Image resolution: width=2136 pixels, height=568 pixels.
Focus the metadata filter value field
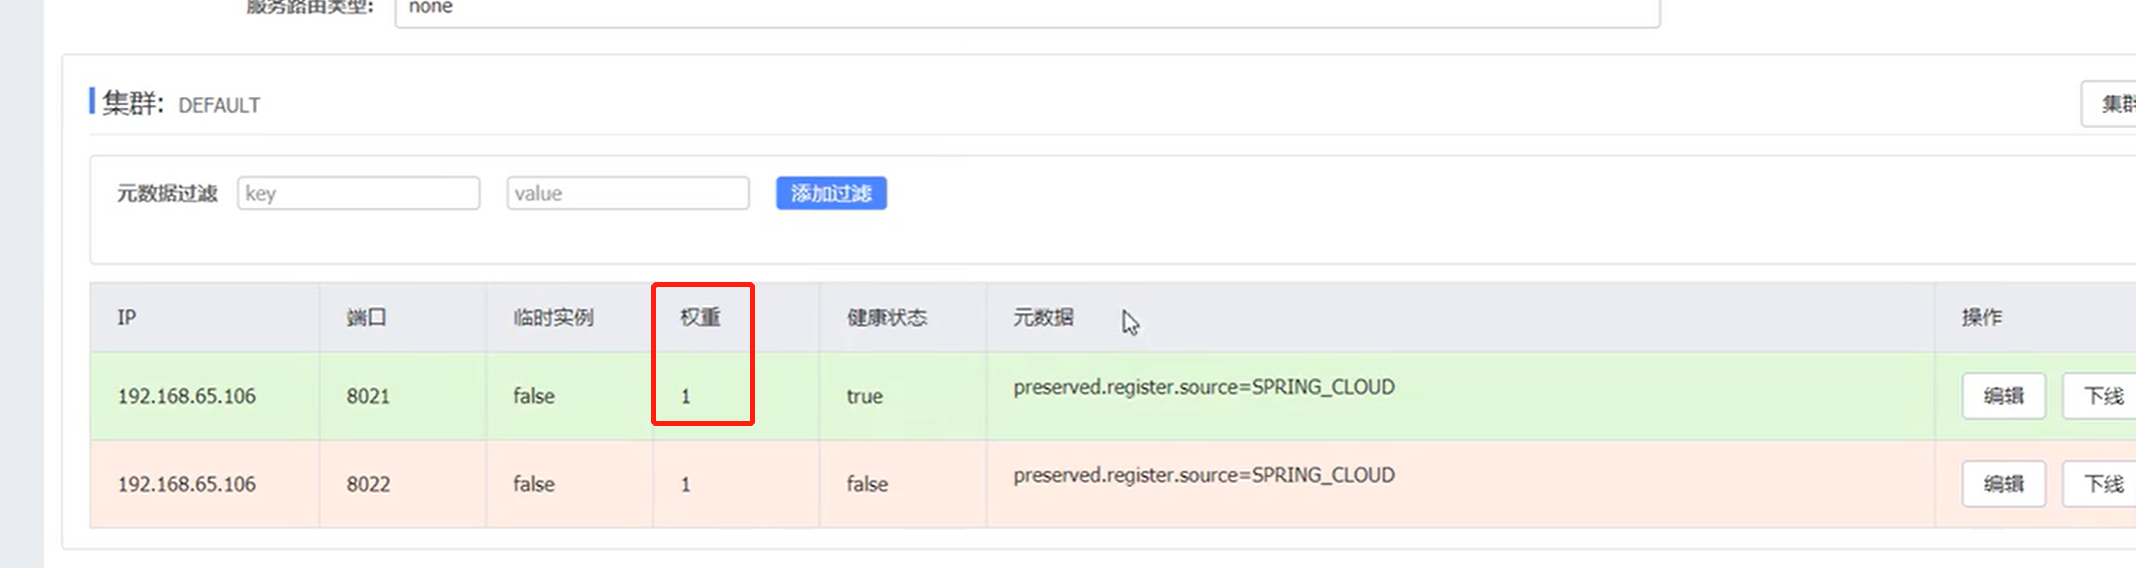[x=628, y=193]
